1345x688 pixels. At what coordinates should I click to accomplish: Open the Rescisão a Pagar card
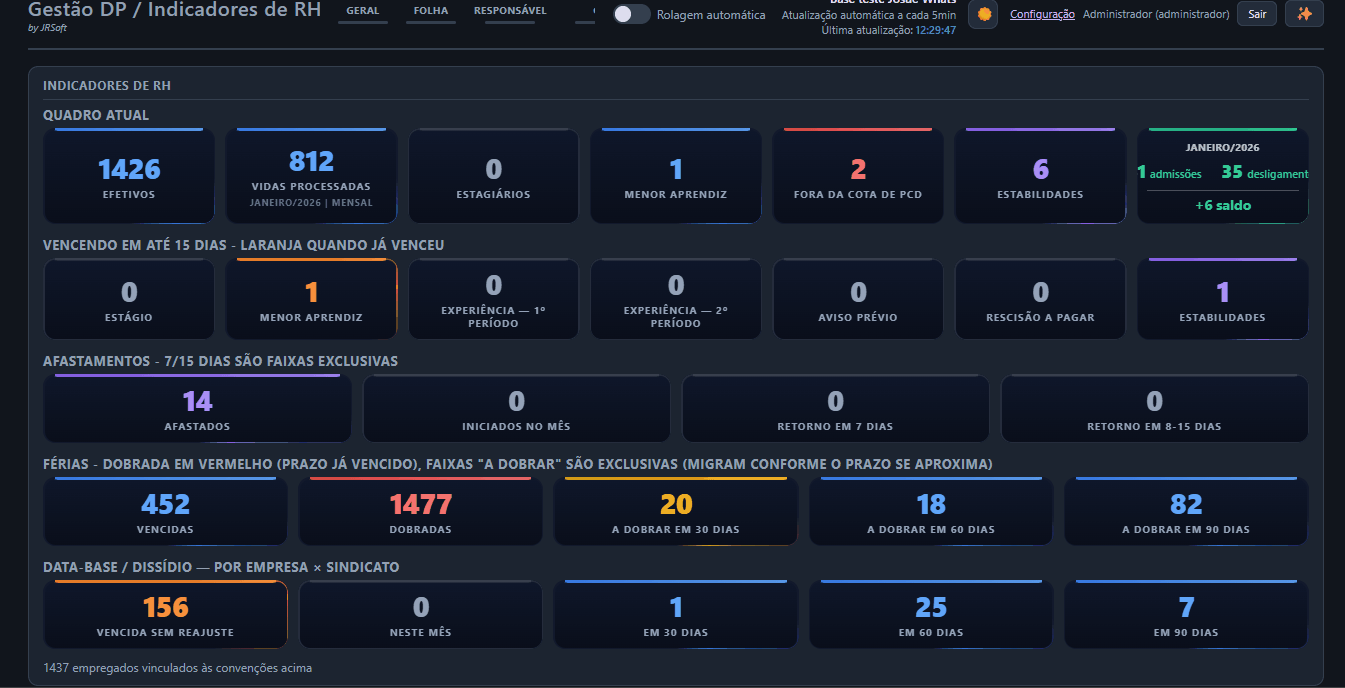(1040, 299)
